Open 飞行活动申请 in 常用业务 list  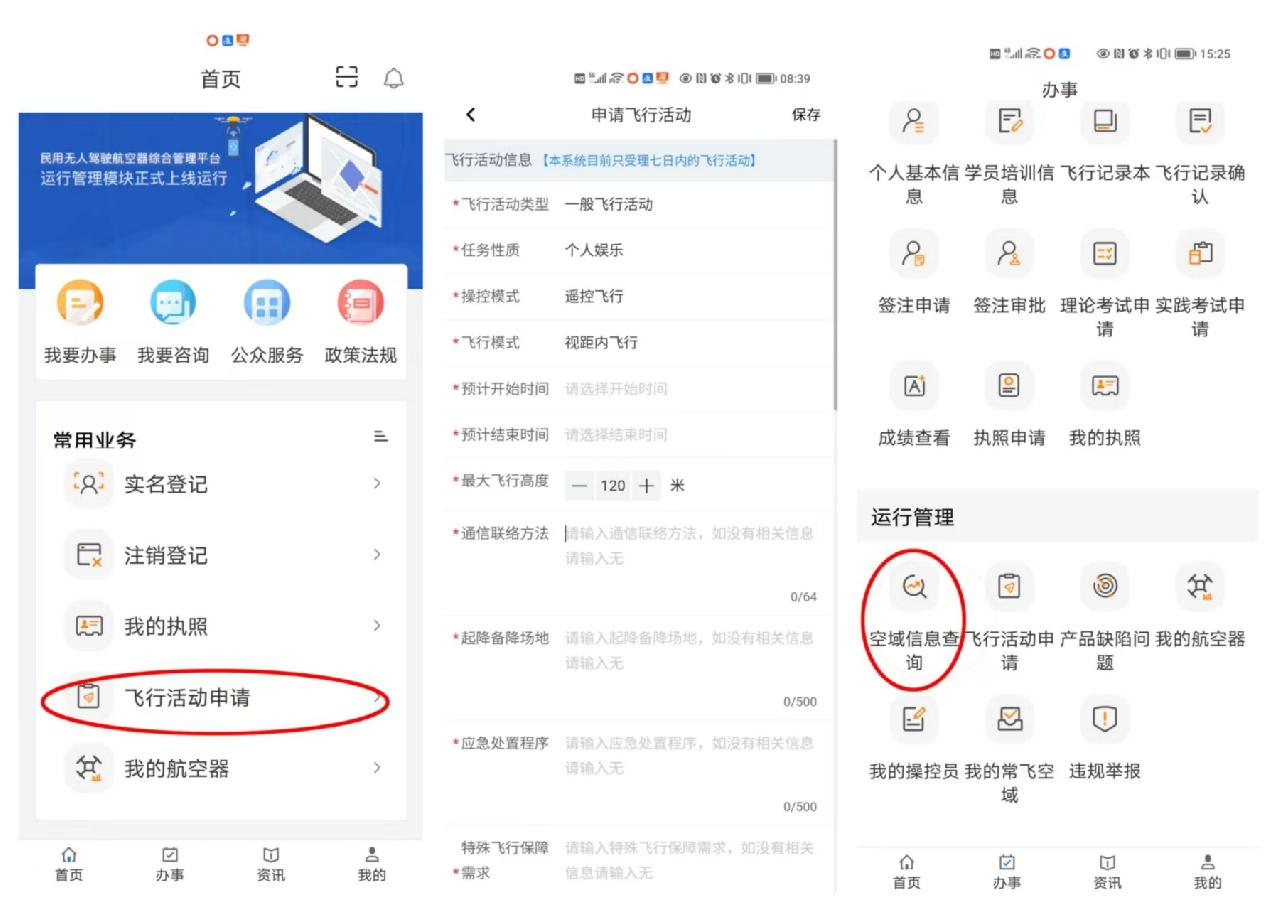[x=215, y=698]
